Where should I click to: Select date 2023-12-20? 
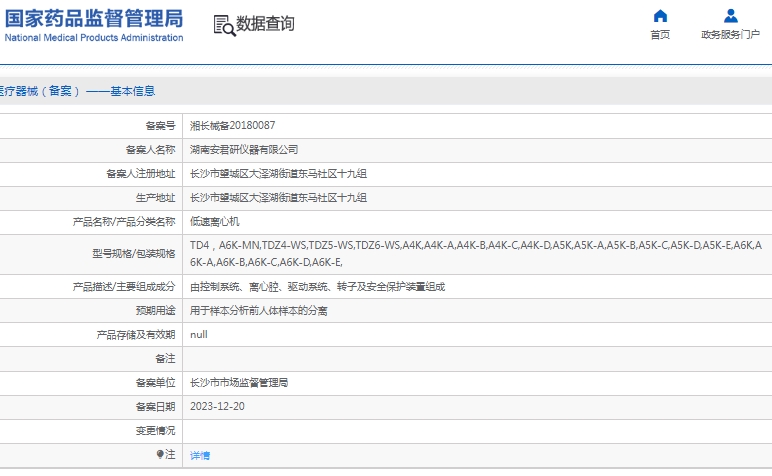[217, 407]
